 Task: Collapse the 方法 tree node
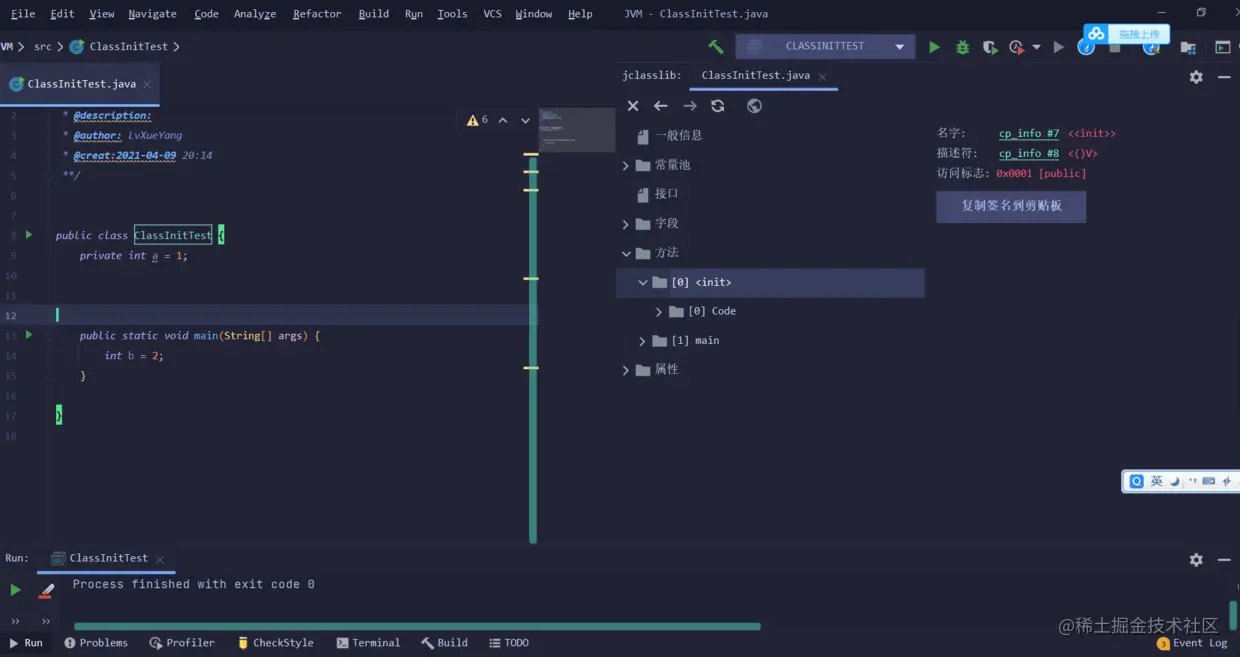626,253
